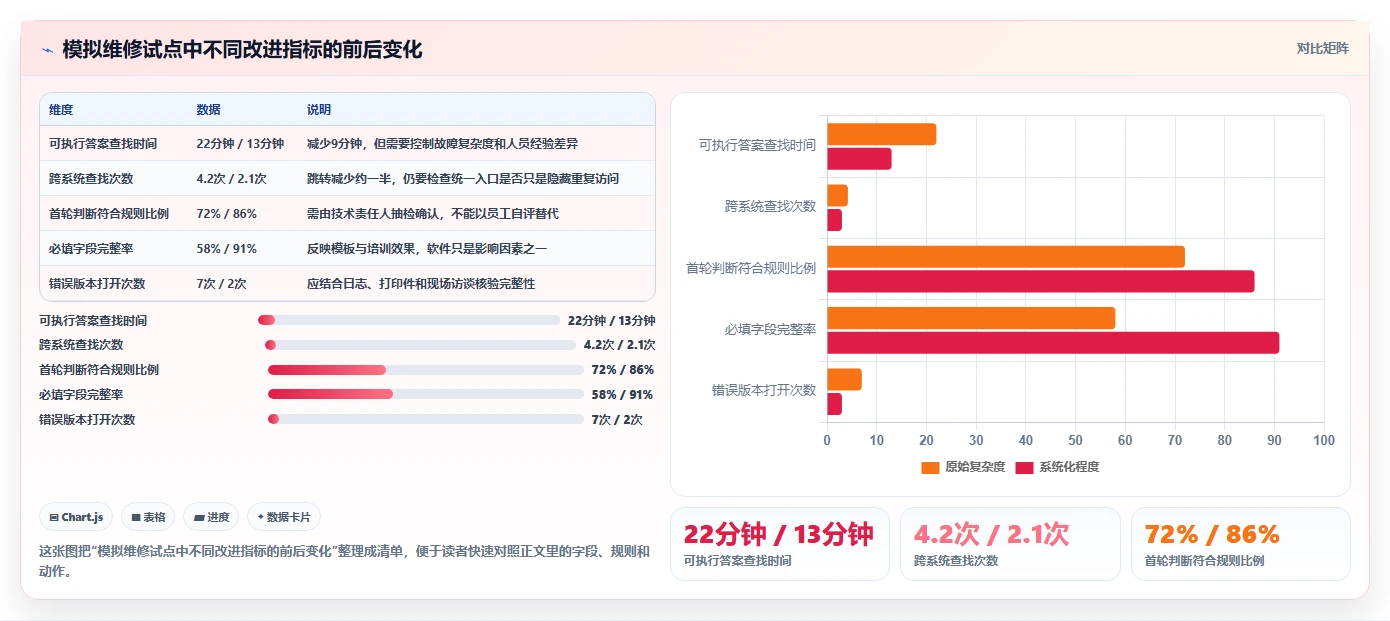Click the x-axis tick 50
Viewport: 1390px width, 621px height.
[1075, 441]
